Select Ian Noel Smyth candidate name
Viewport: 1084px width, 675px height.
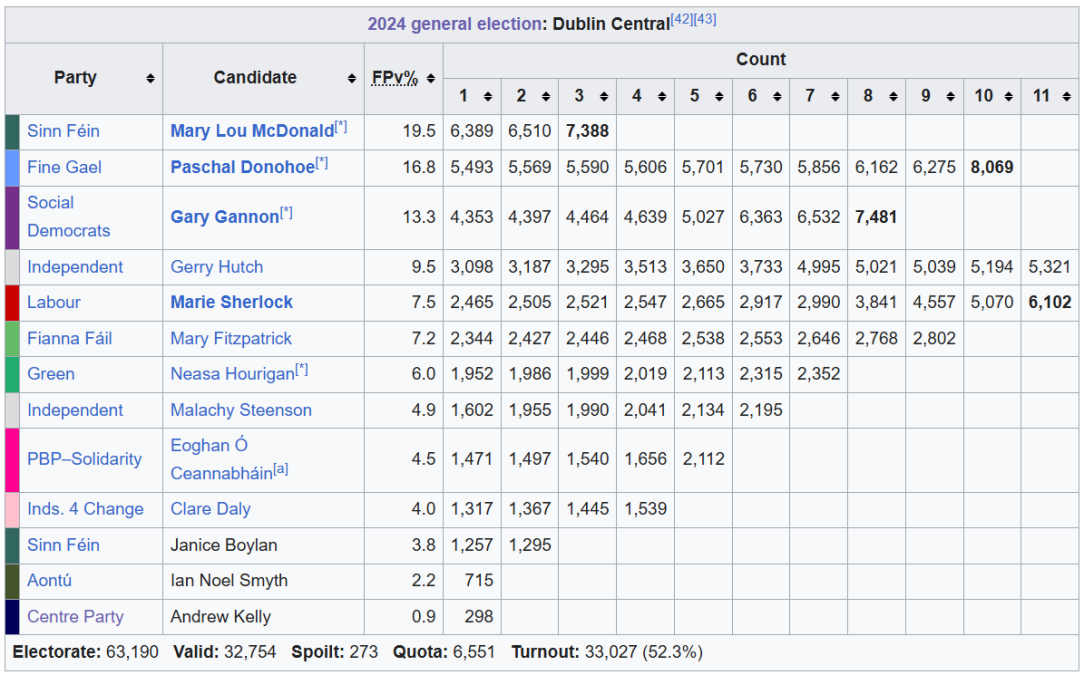[x=229, y=580]
